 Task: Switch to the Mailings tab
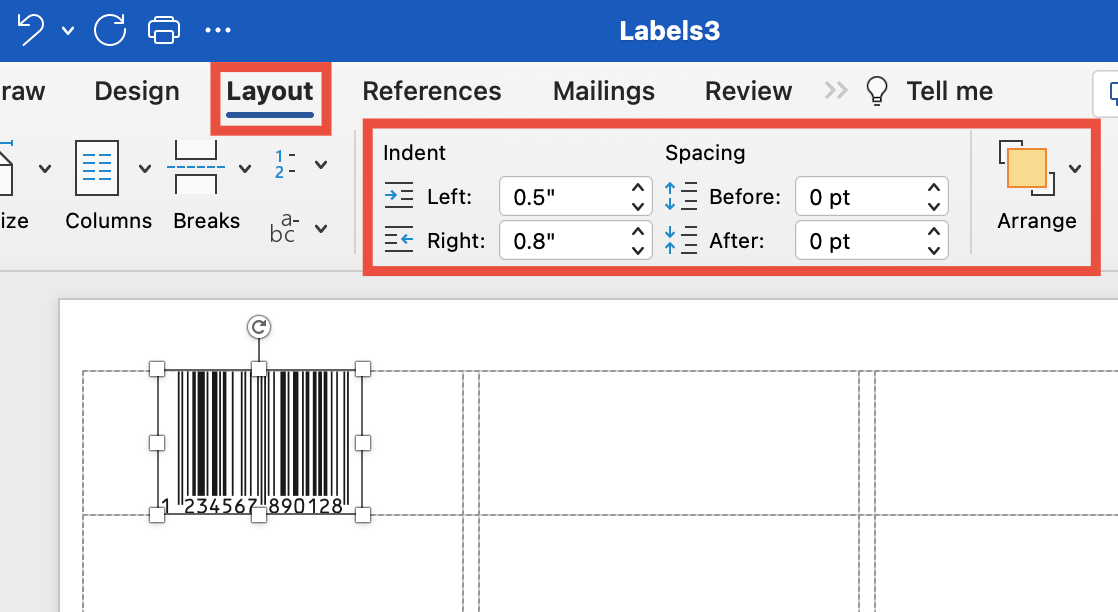[x=604, y=91]
